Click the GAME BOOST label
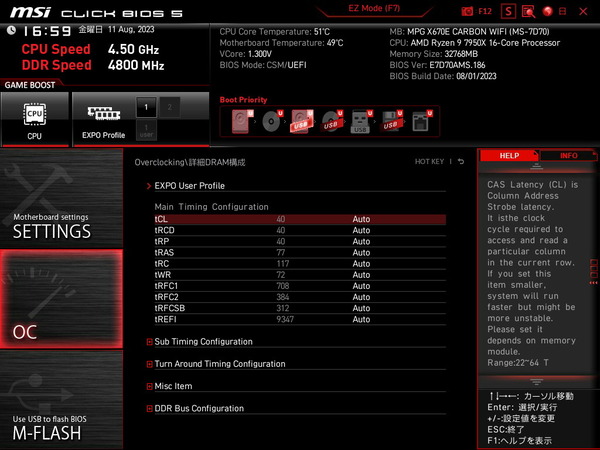This screenshot has height=450, width=600. [x=30, y=85]
